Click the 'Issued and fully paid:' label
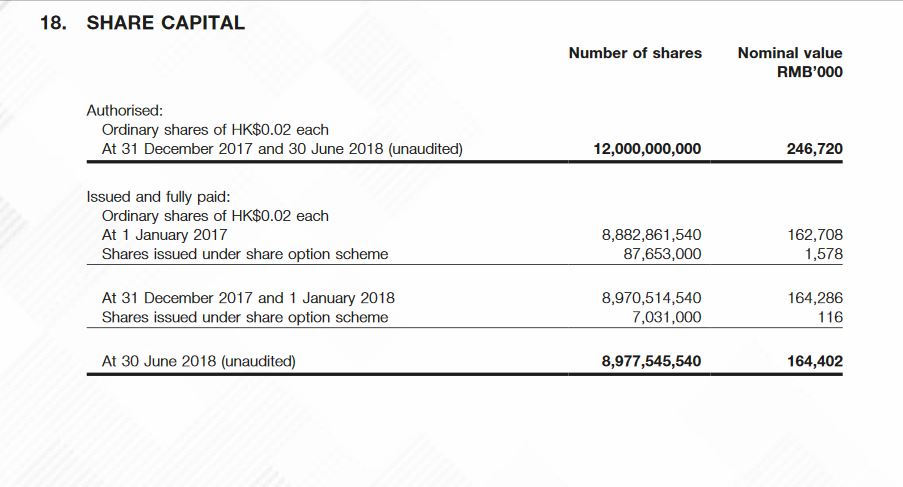Screen dimensions: 903x487 pos(157,197)
